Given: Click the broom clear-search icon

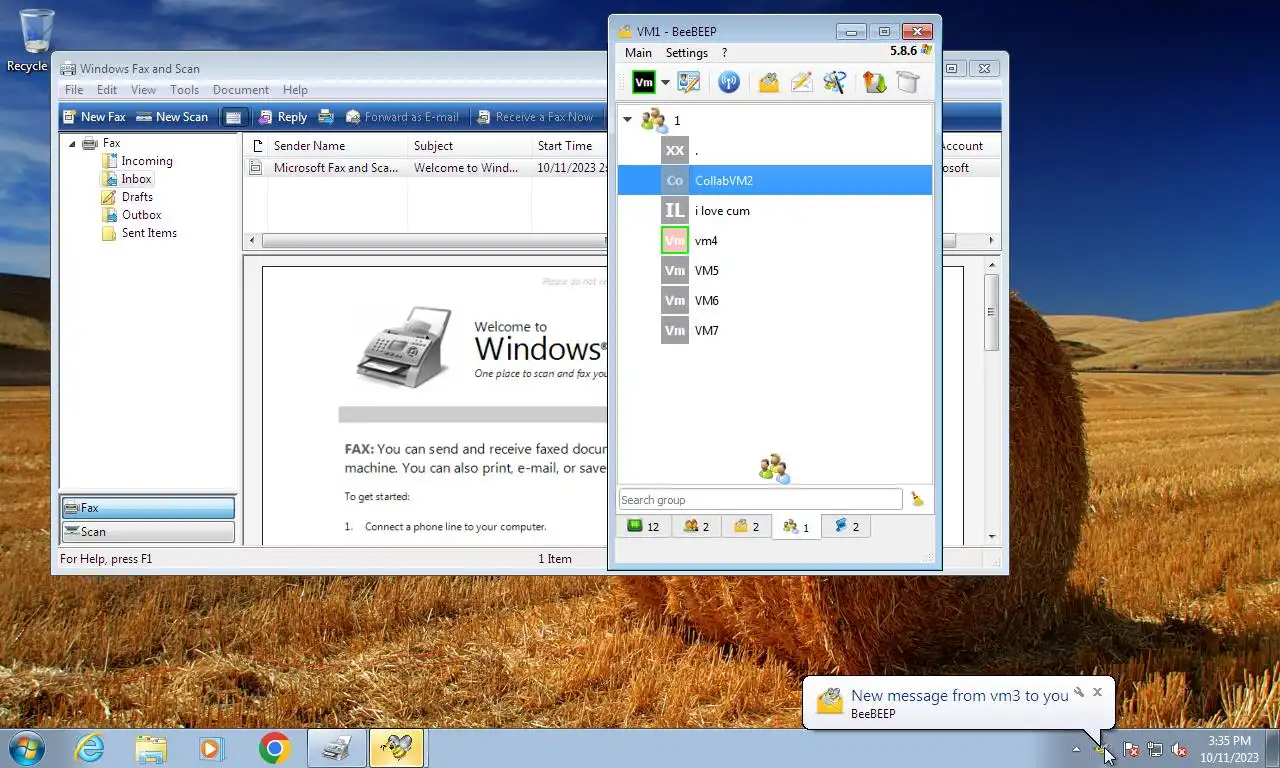Looking at the screenshot, I should coord(917,499).
